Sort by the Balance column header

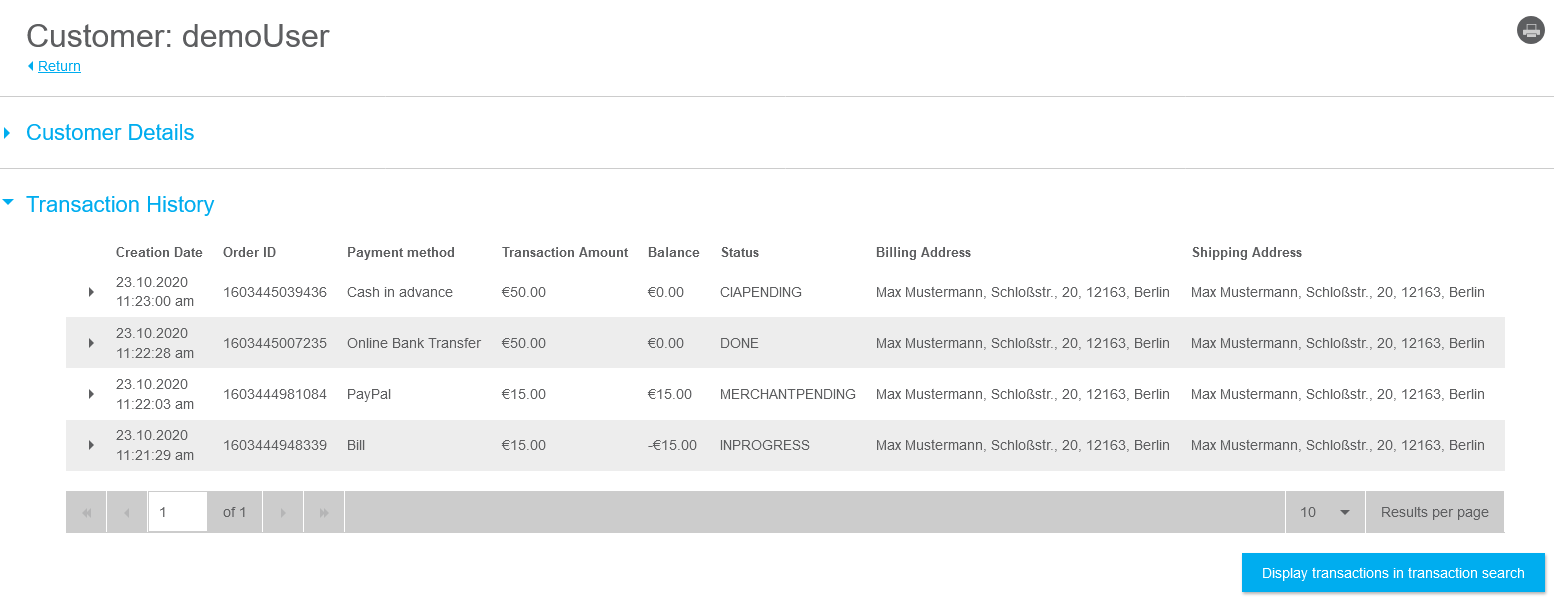pos(674,253)
